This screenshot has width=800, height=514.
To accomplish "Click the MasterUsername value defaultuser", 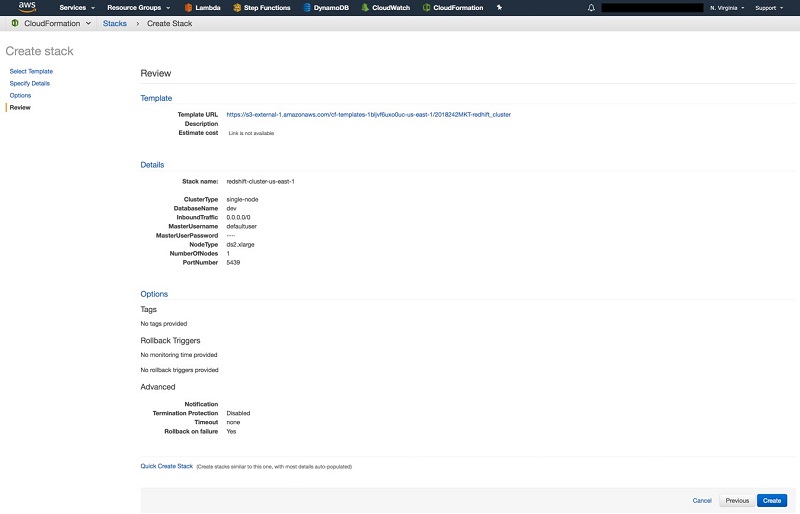I will point(241,227).
